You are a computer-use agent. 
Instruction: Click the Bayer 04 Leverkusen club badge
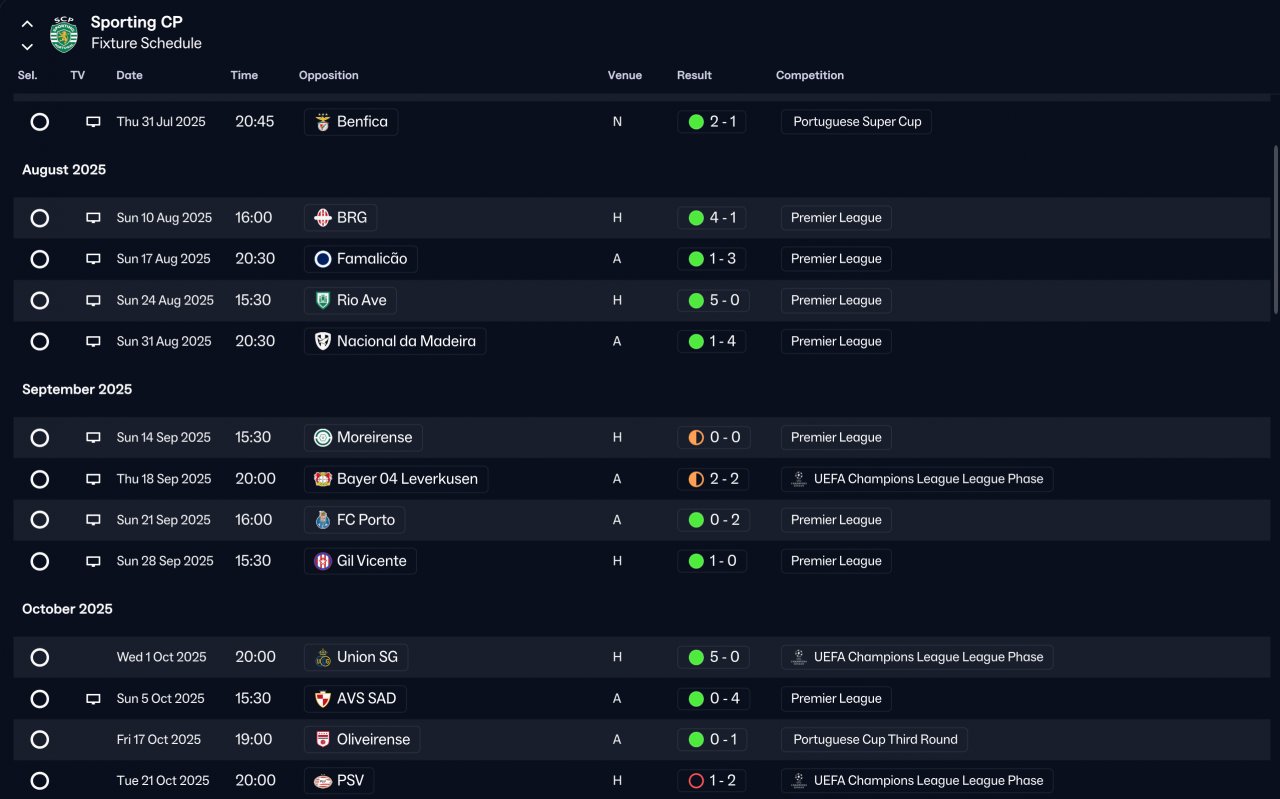(322, 479)
